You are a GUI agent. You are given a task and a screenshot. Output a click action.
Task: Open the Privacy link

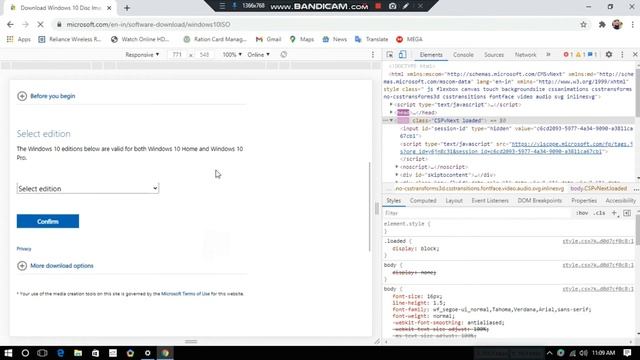pos(24,249)
